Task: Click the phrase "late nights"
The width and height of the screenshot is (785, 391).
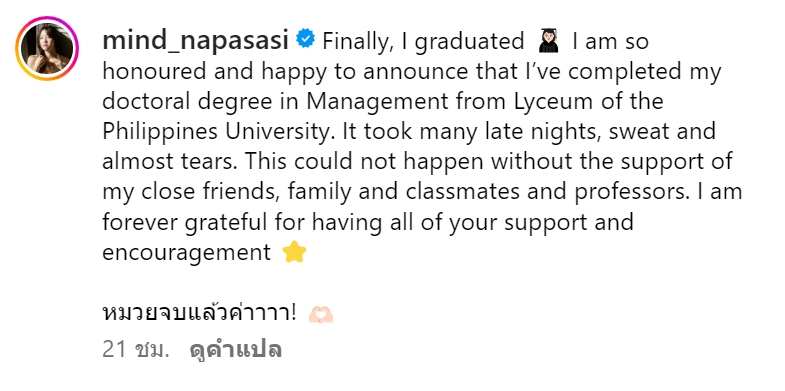Action: [535, 132]
